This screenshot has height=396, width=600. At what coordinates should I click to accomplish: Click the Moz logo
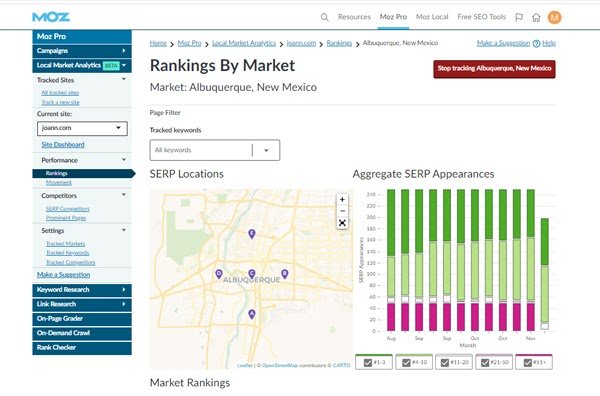(x=51, y=17)
